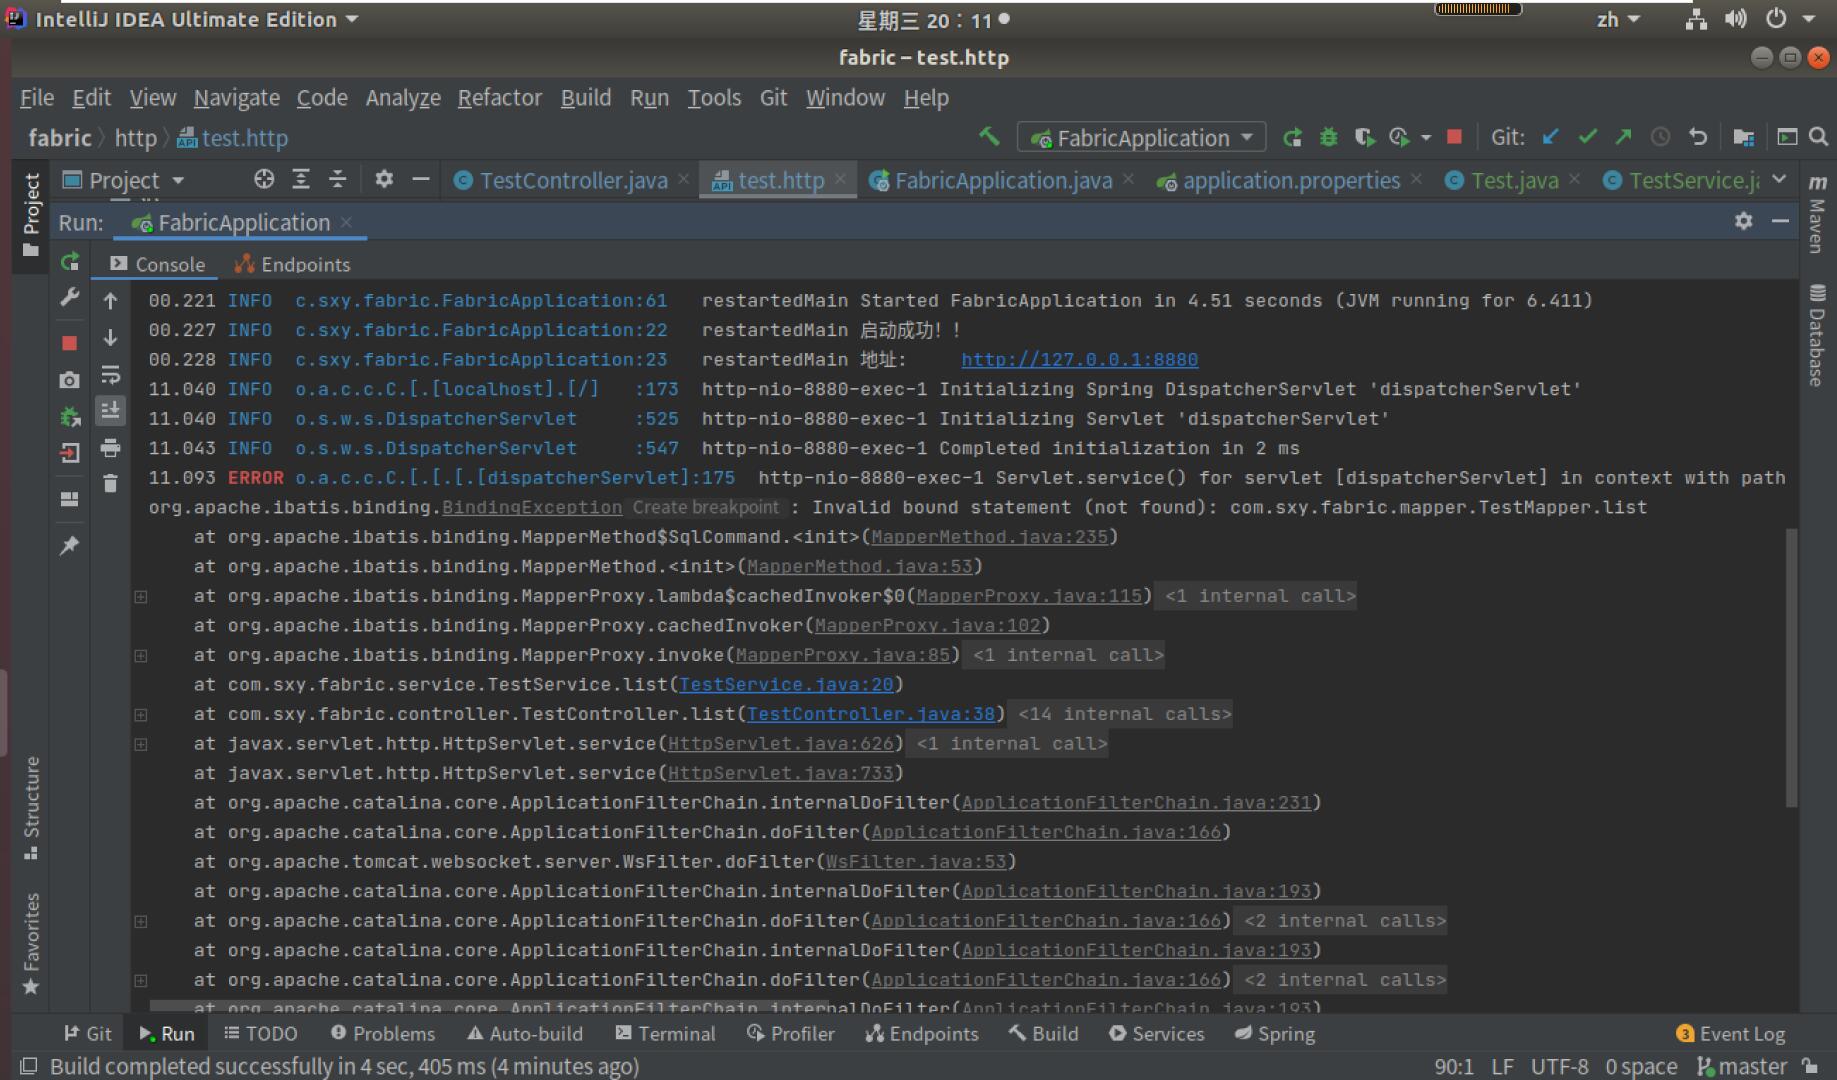Open the Navigate menu
The height and width of the screenshot is (1080, 1837).
237,98
